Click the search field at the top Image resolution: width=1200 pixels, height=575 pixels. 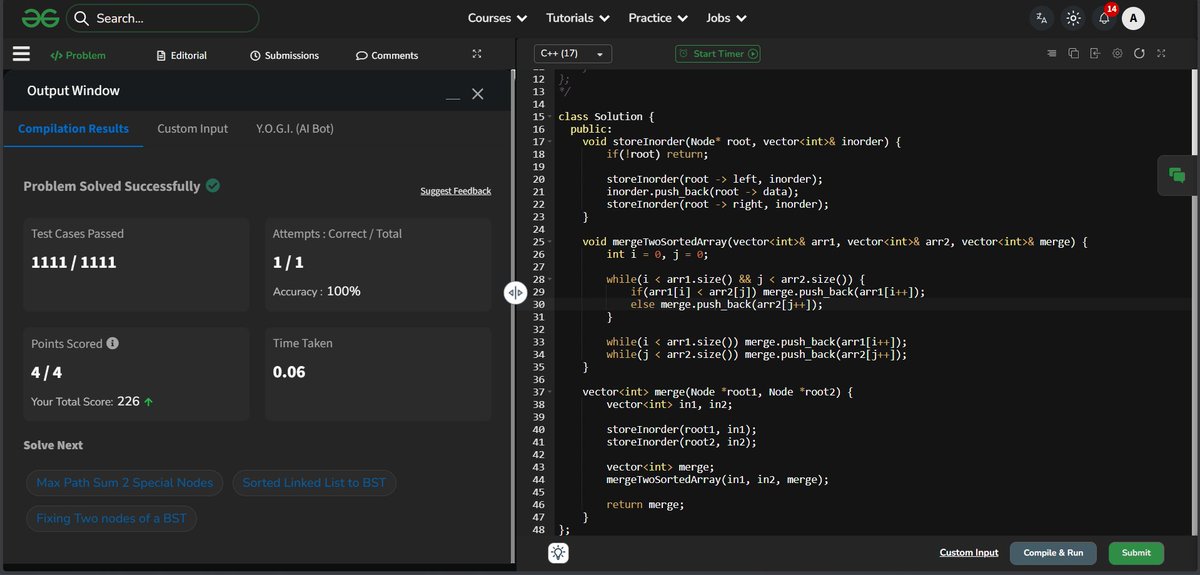pyautogui.click(x=162, y=18)
